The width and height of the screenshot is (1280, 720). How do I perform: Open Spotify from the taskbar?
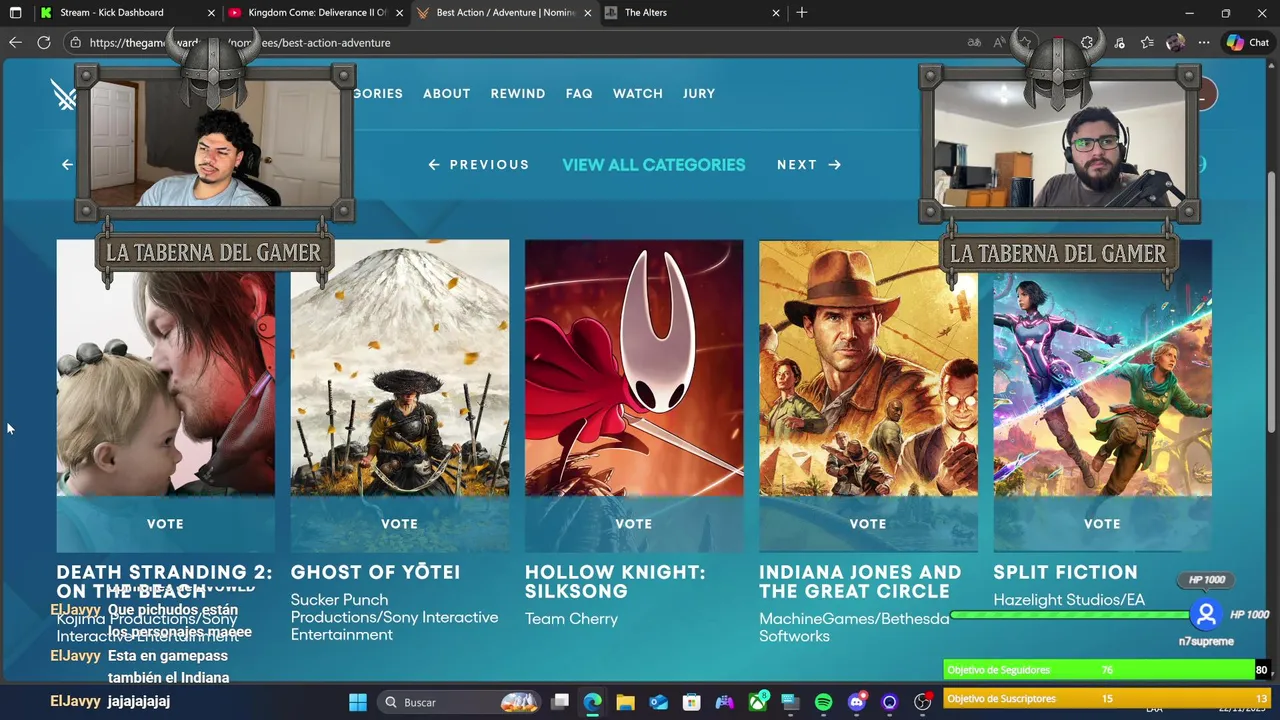824,702
